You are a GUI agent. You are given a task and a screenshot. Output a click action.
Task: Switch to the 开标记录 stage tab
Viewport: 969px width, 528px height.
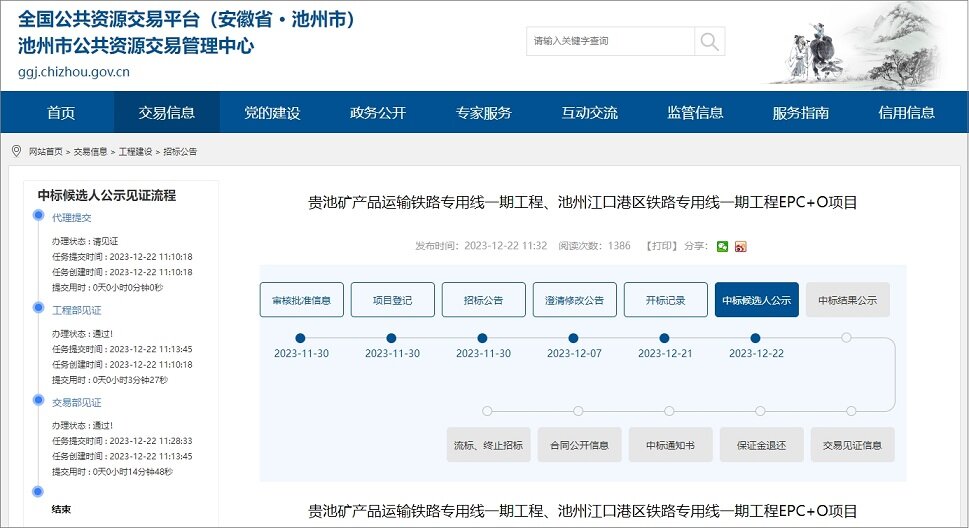665,300
